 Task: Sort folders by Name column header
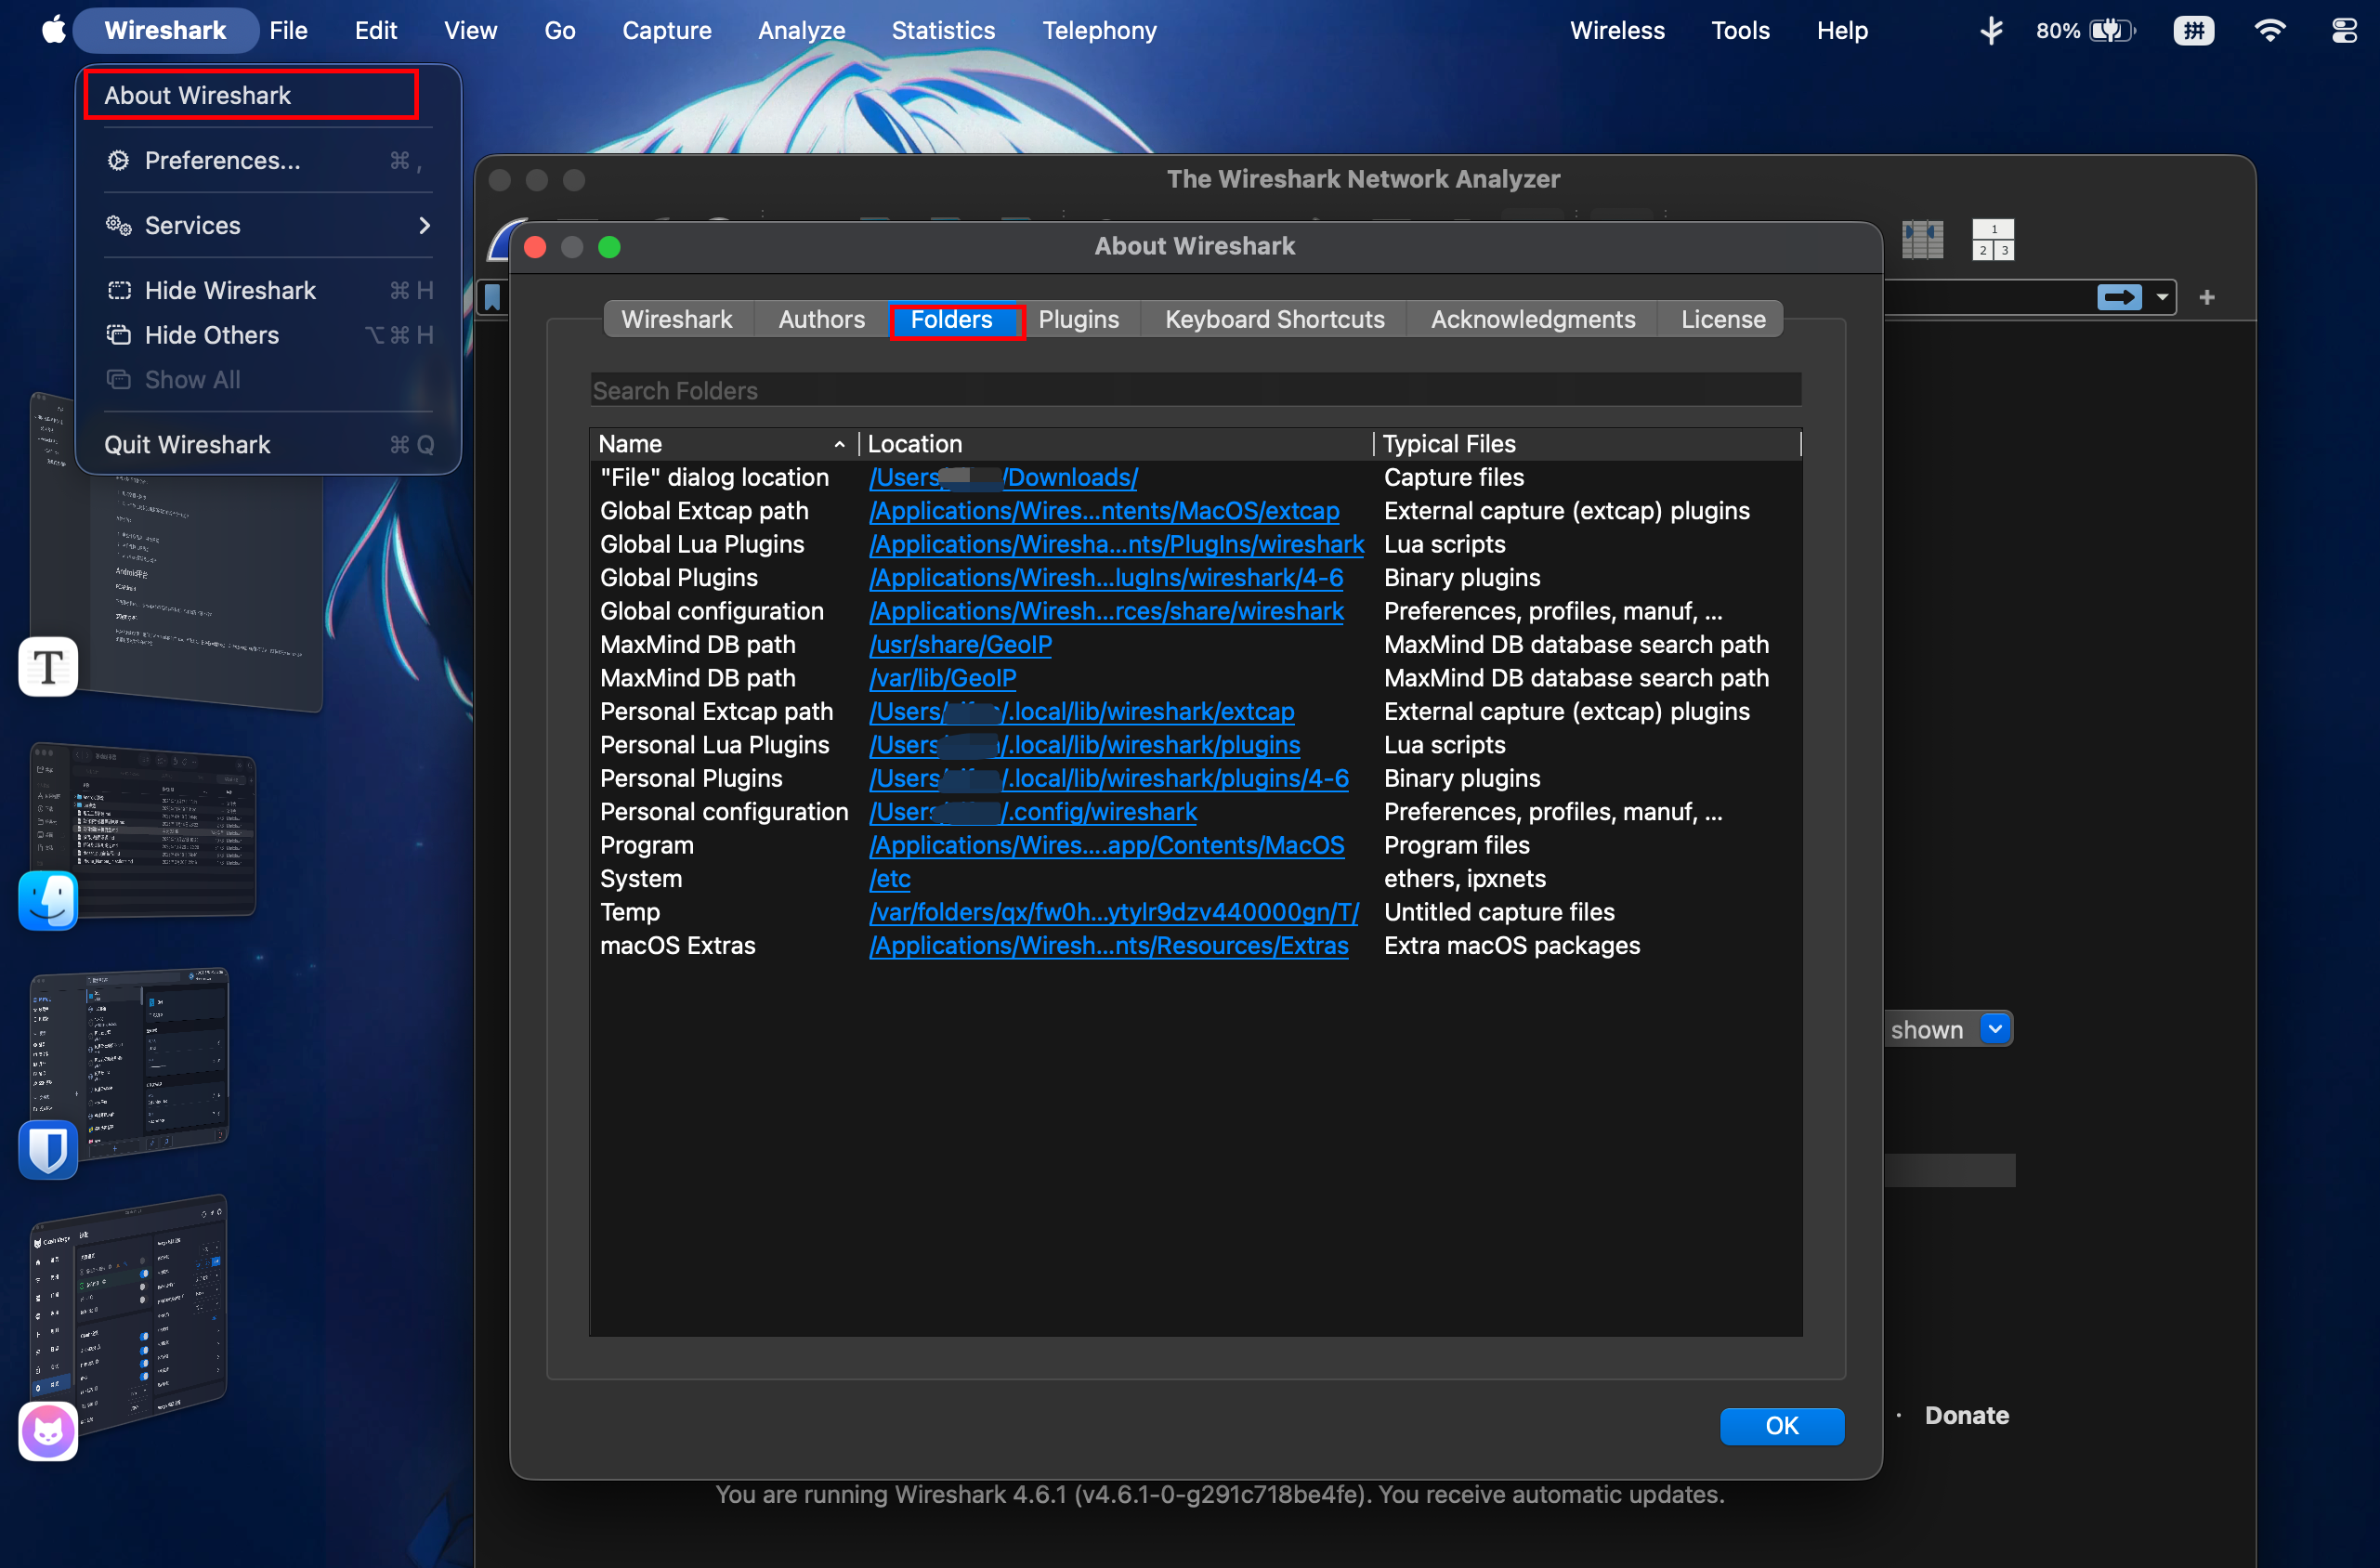pyautogui.click(x=722, y=443)
